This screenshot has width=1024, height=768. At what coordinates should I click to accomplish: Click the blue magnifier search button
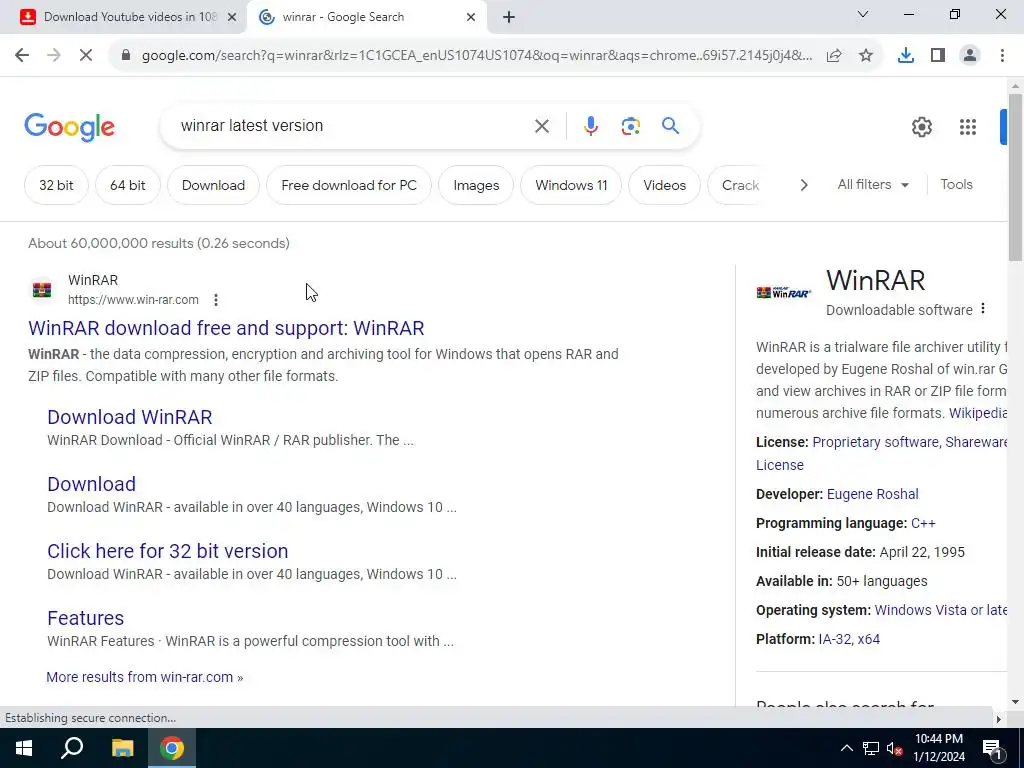[671, 125]
